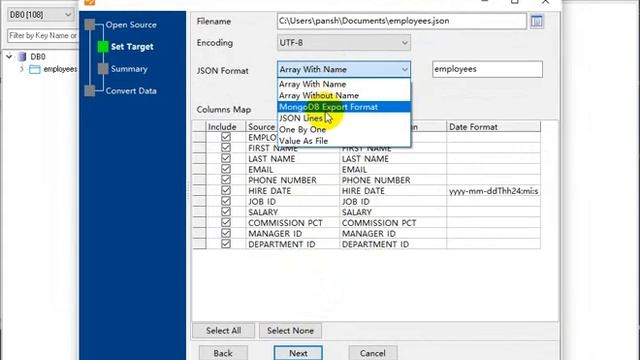Click the Convert Data step label
Screen dimensions: 640x360
pos(131,91)
